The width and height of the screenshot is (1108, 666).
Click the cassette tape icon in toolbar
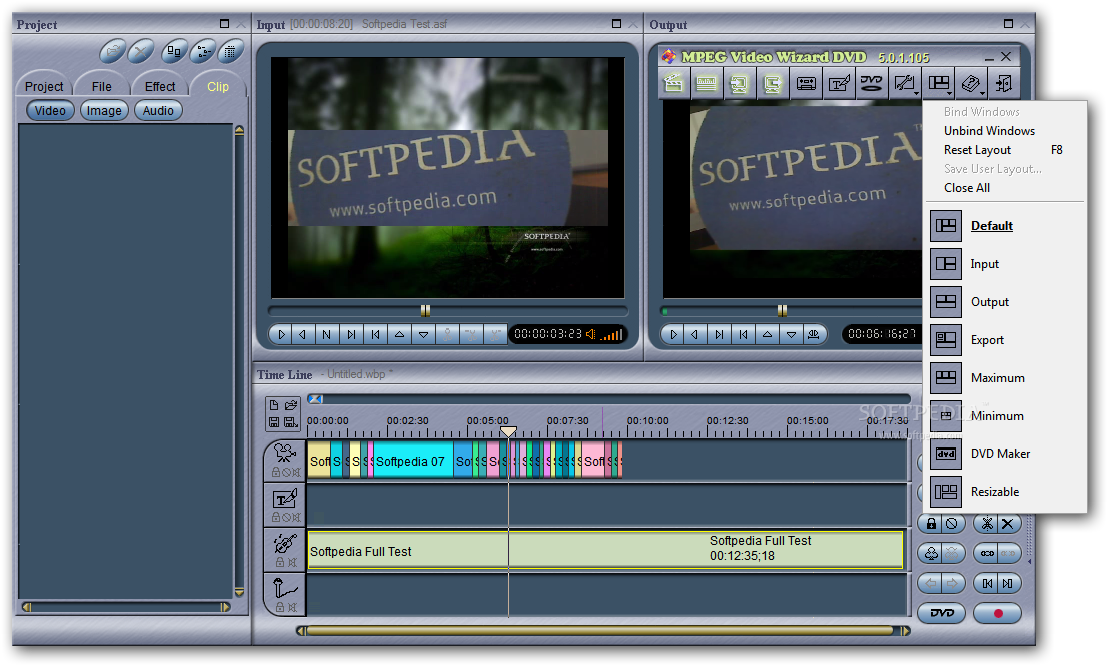[806, 84]
